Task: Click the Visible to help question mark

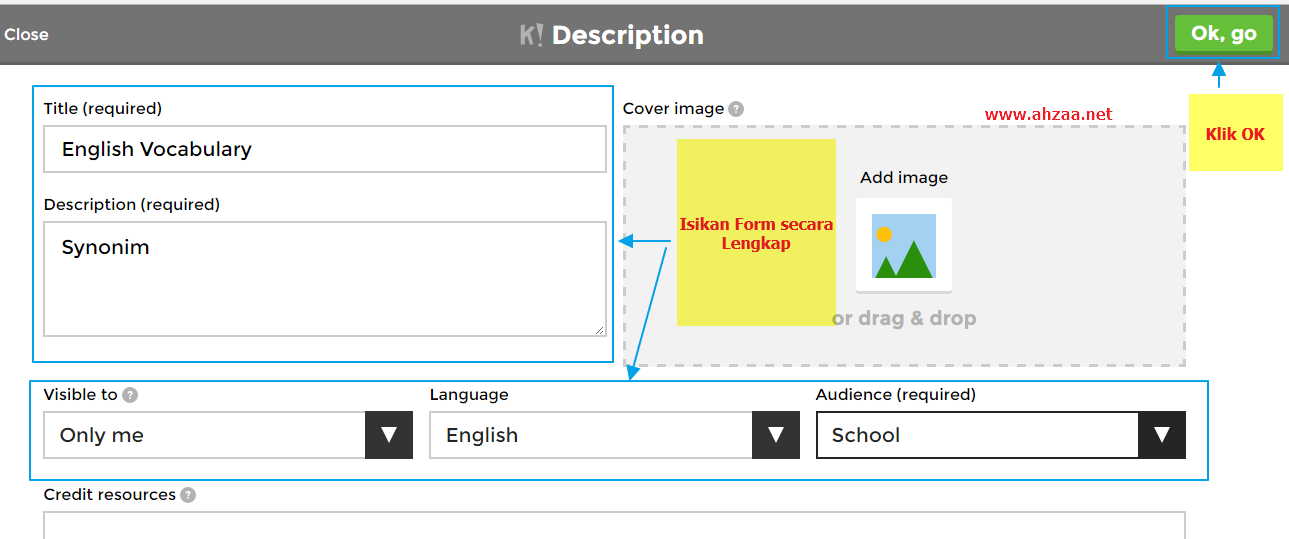Action: (130, 395)
